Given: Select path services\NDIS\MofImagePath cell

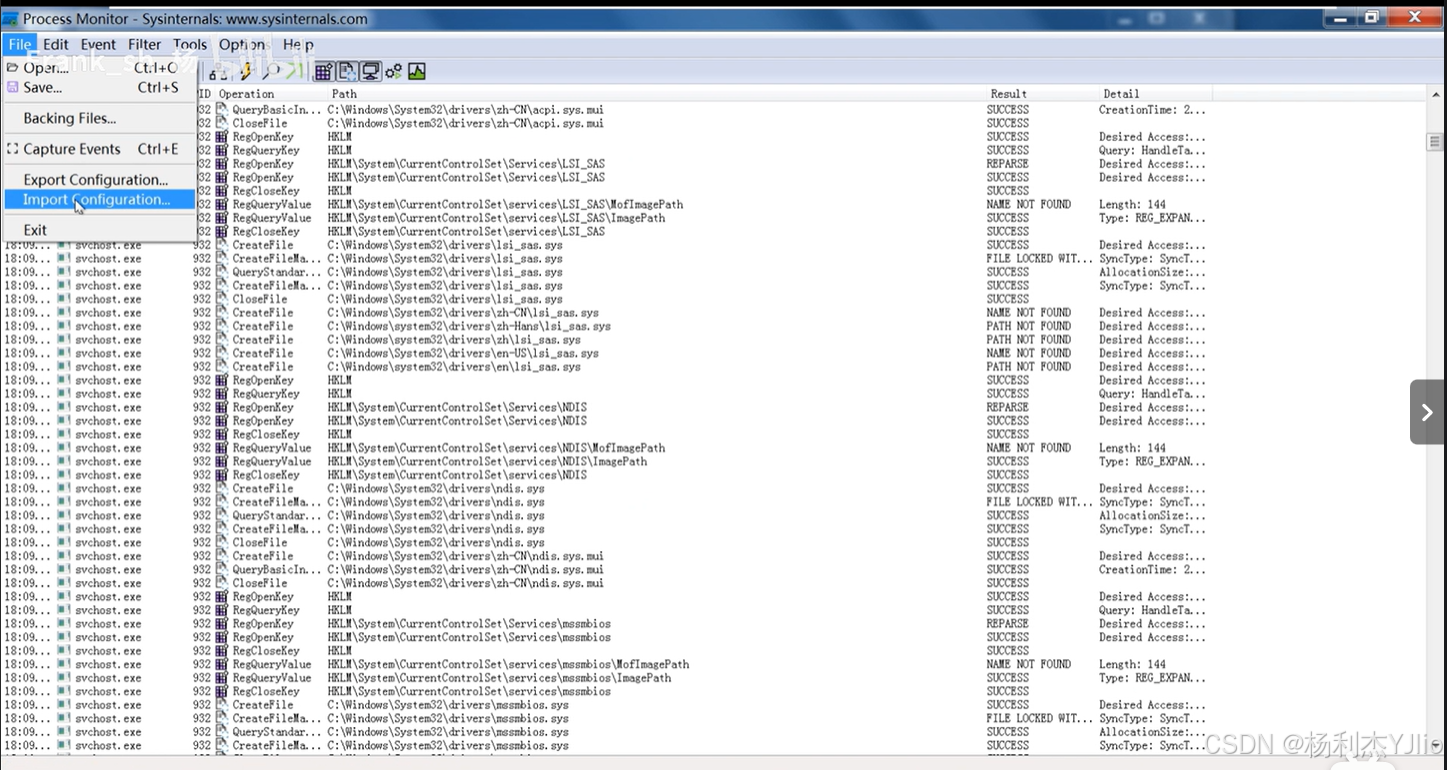Looking at the screenshot, I should click(x=496, y=448).
